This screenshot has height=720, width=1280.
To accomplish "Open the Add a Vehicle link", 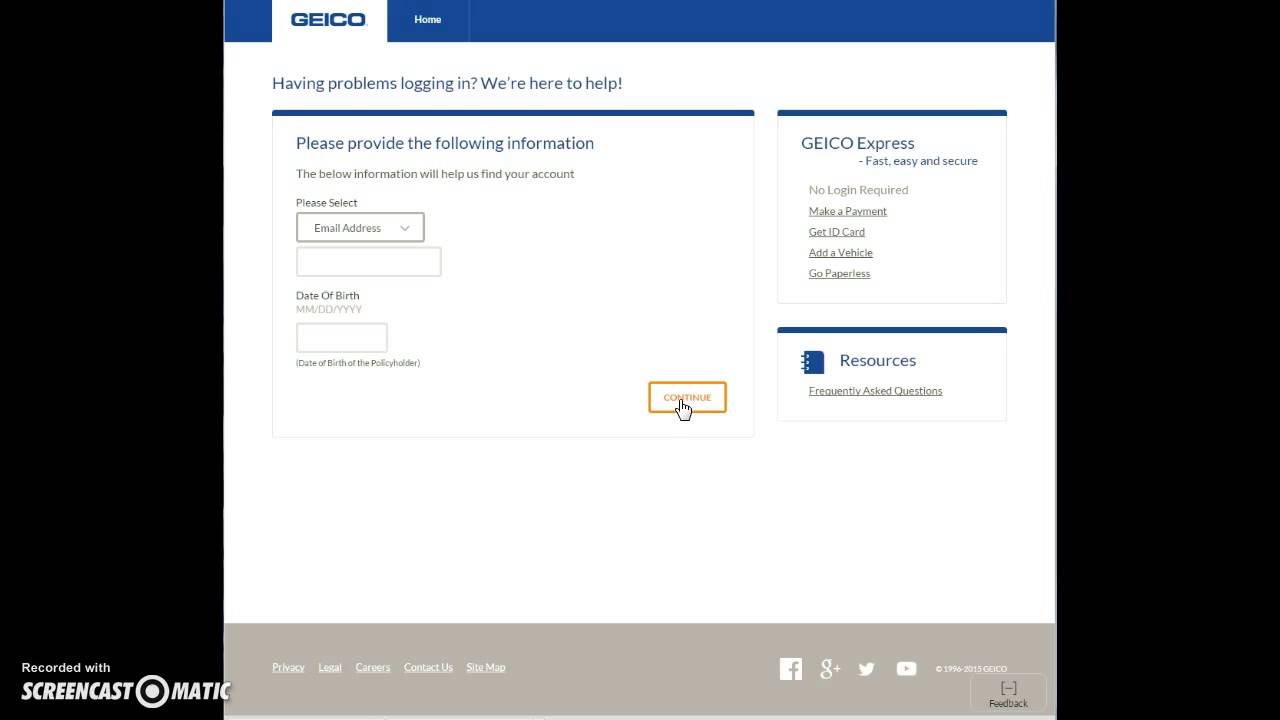I will coord(841,253).
